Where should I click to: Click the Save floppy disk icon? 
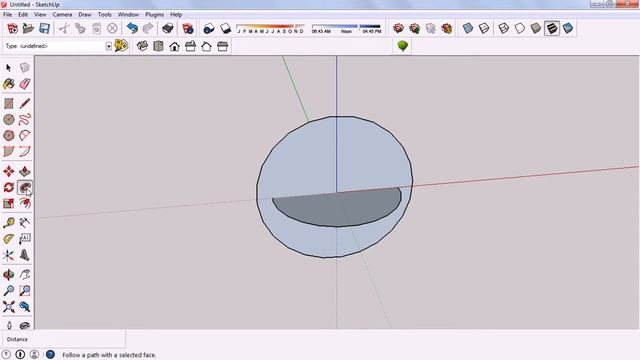tap(44, 28)
